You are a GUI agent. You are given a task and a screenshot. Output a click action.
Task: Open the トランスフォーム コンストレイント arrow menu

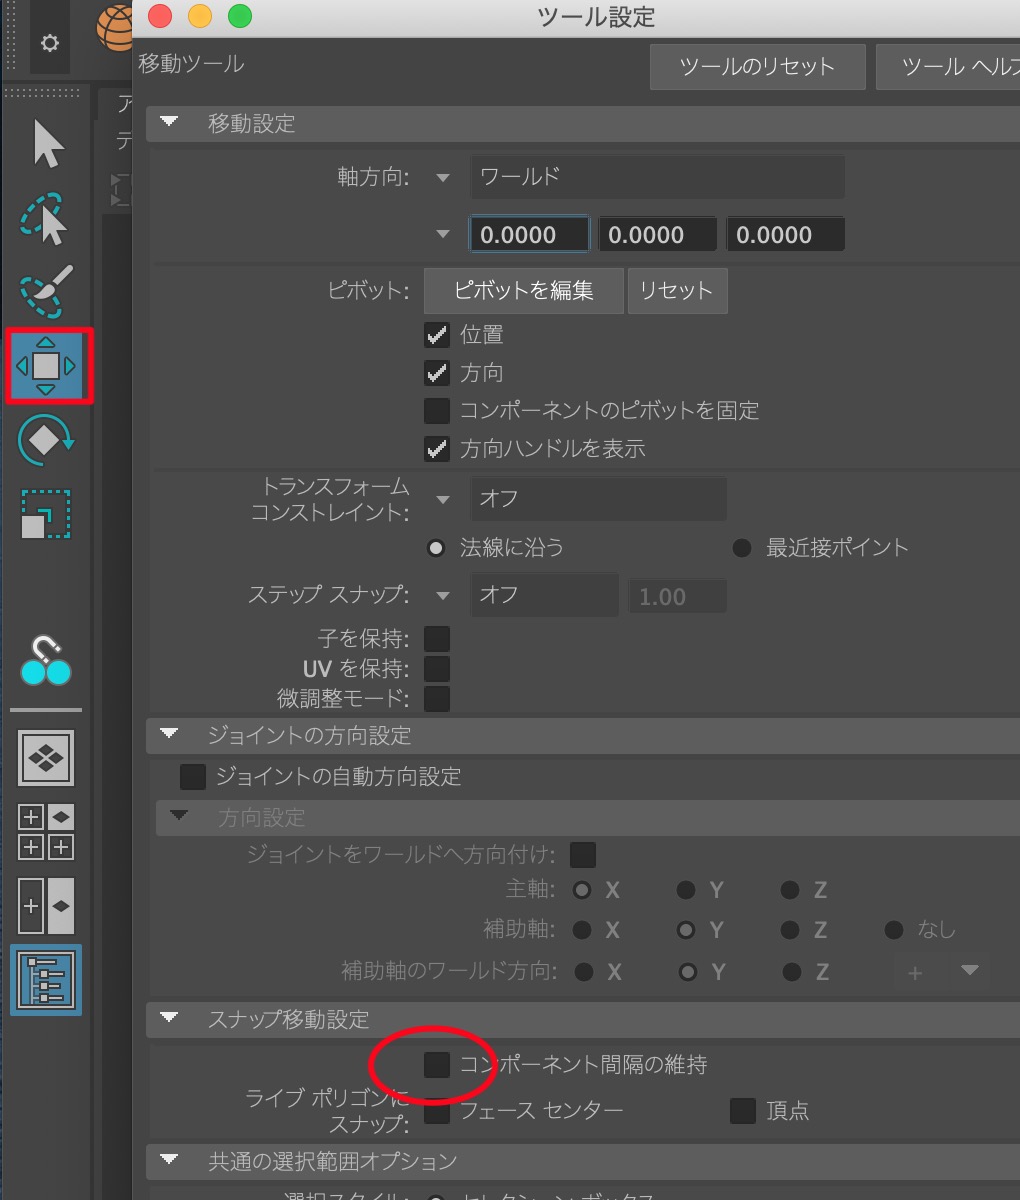(x=443, y=499)
